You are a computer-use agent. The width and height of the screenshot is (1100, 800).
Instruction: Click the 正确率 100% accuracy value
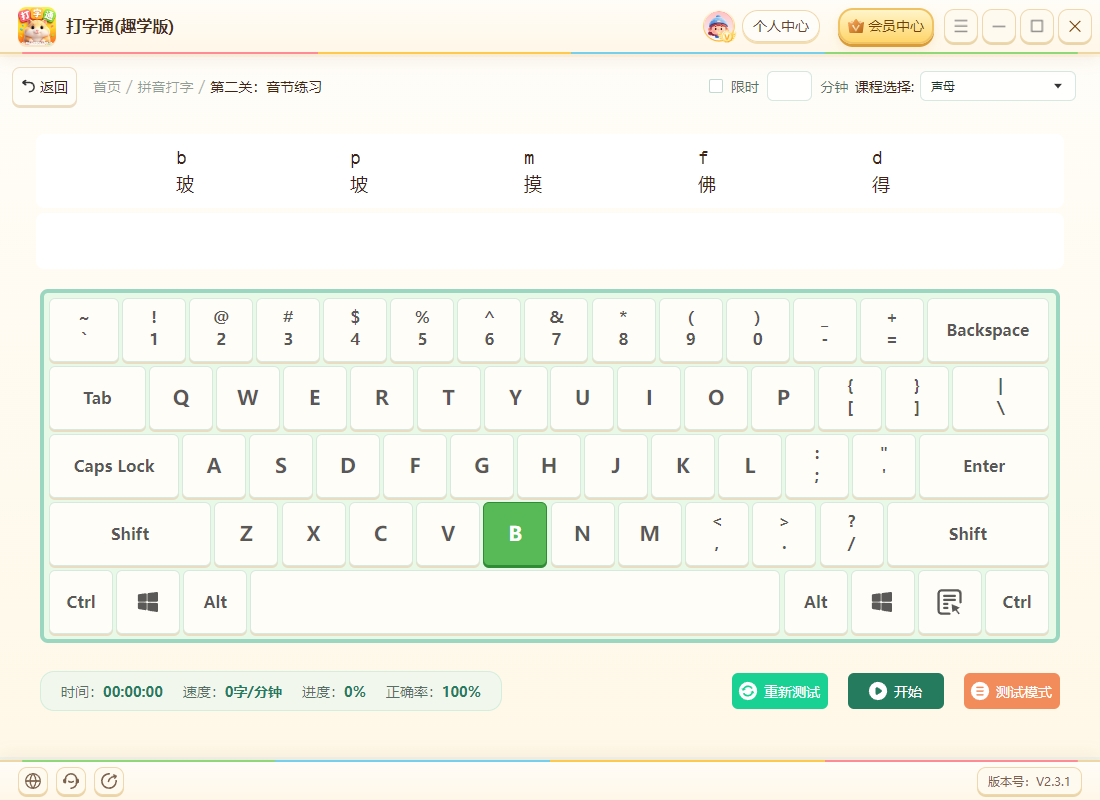434,692
